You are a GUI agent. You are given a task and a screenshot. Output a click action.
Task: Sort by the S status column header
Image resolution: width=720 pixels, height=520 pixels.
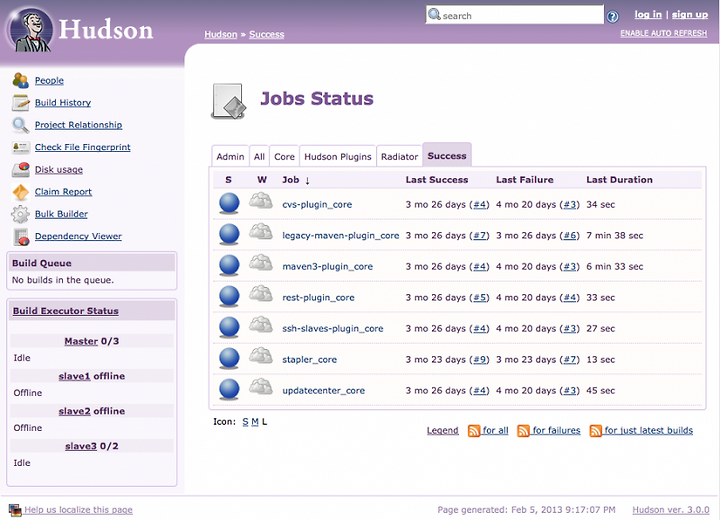228,180
